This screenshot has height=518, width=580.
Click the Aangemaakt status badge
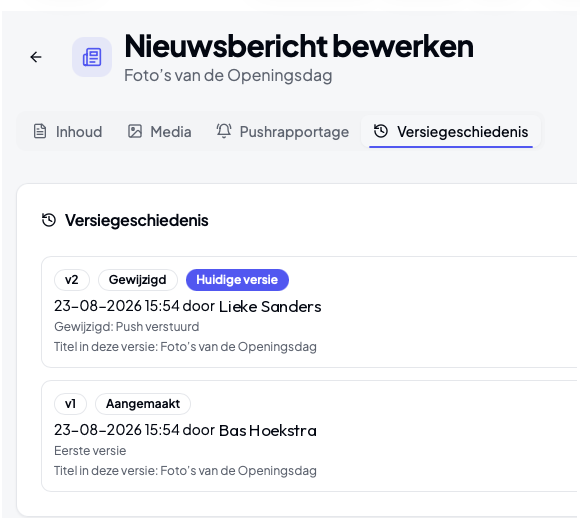tap(143, 404)
